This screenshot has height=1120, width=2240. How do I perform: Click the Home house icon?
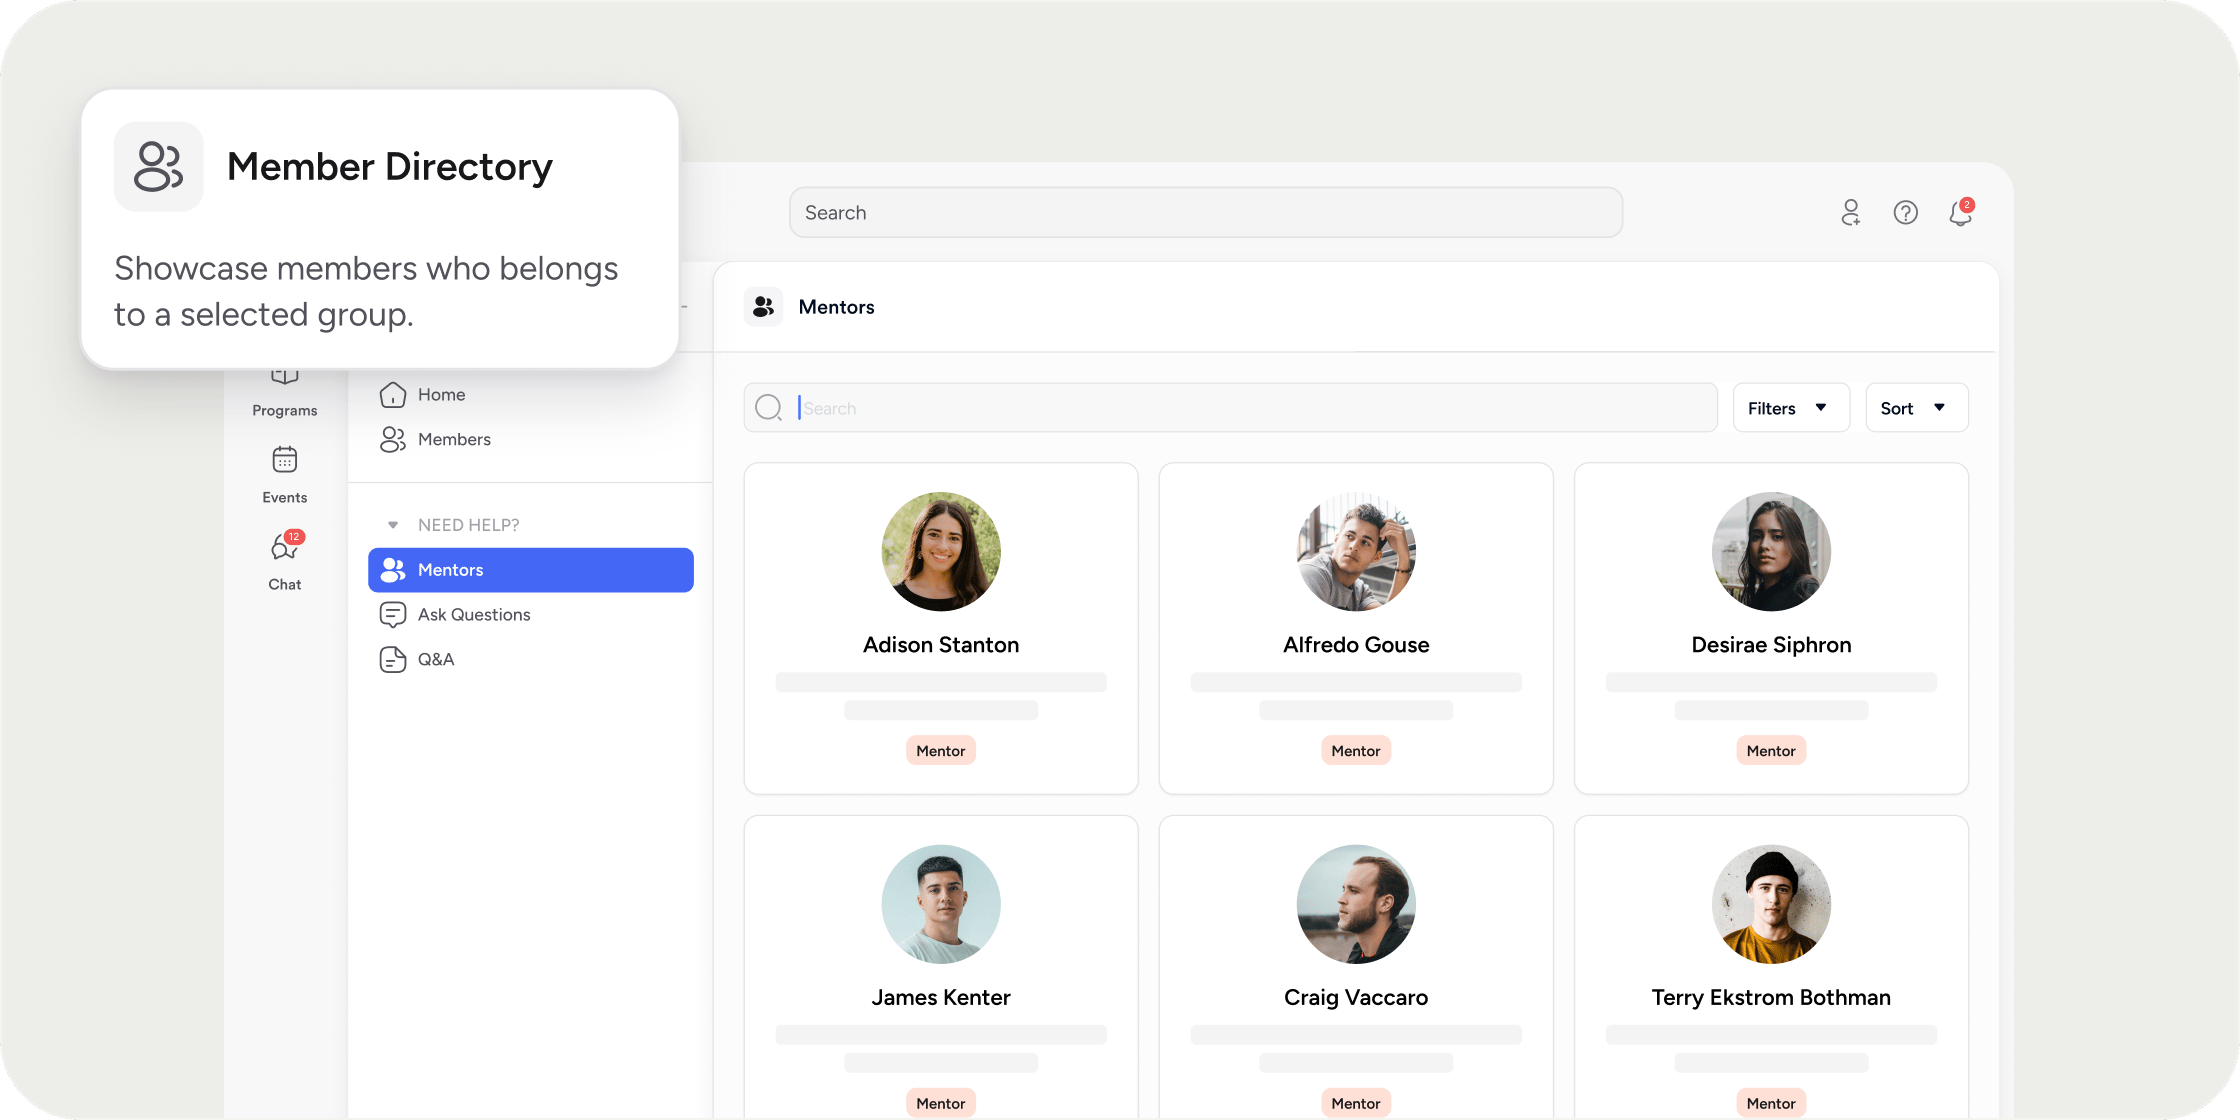click(393, 395)
